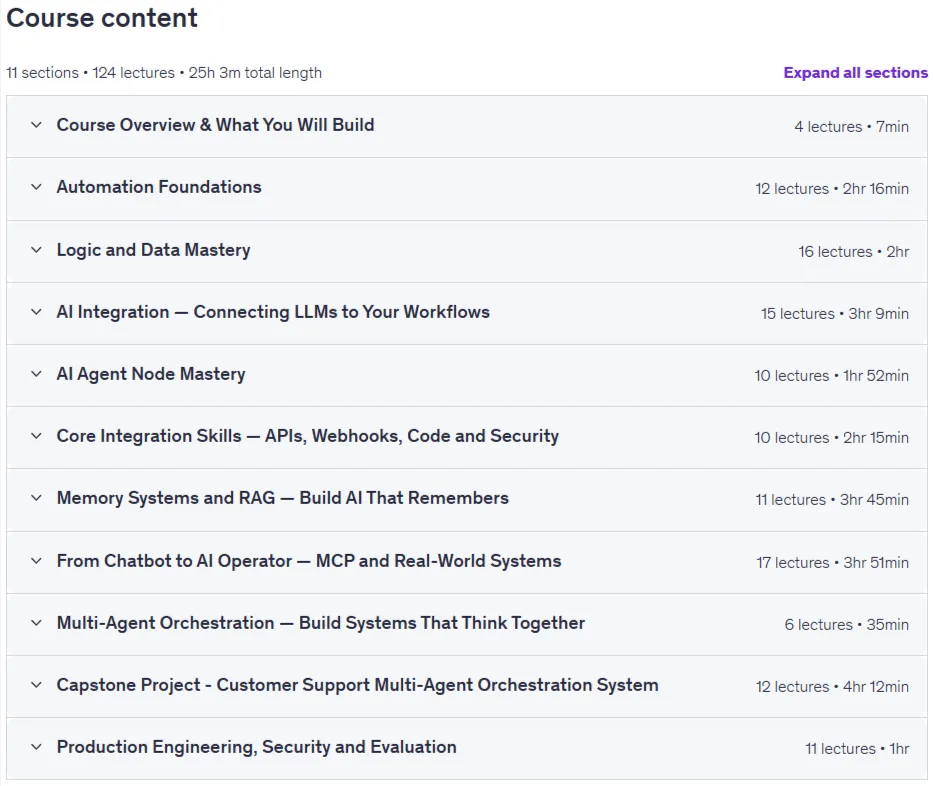Click the Expand all sections link
Image resolution: width=933 pixels, height=786 pixels.
pos(855,73)
